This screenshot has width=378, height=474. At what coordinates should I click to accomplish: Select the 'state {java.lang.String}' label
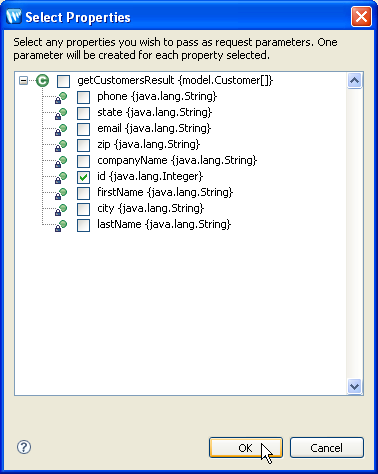pyautogui.click(x=154, y=112)
